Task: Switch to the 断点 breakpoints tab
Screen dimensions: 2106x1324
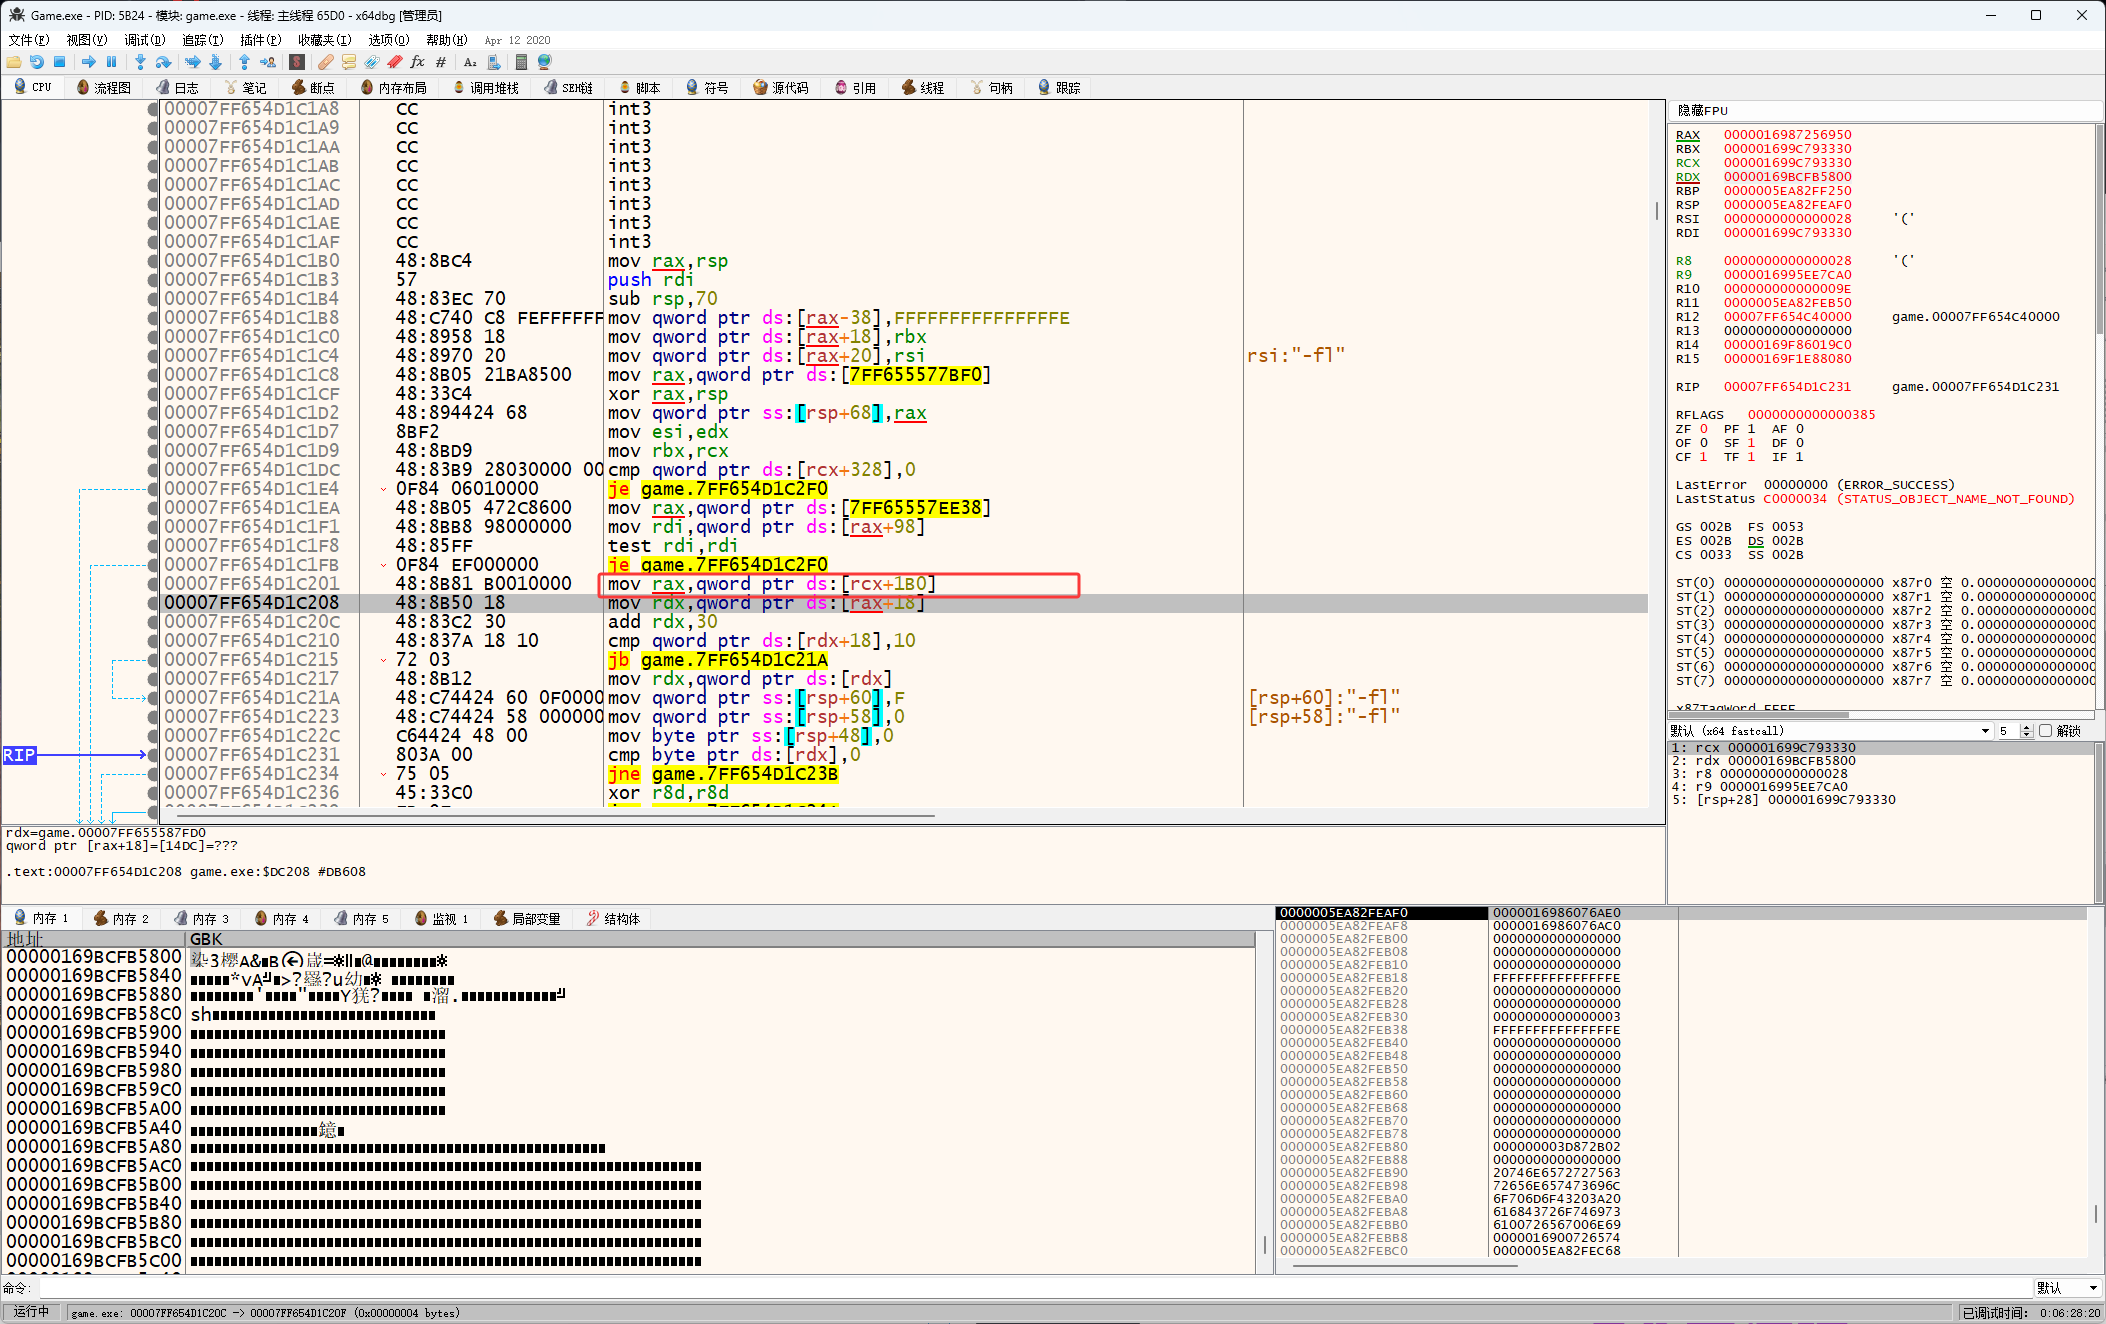Action: tap(313, 88)
